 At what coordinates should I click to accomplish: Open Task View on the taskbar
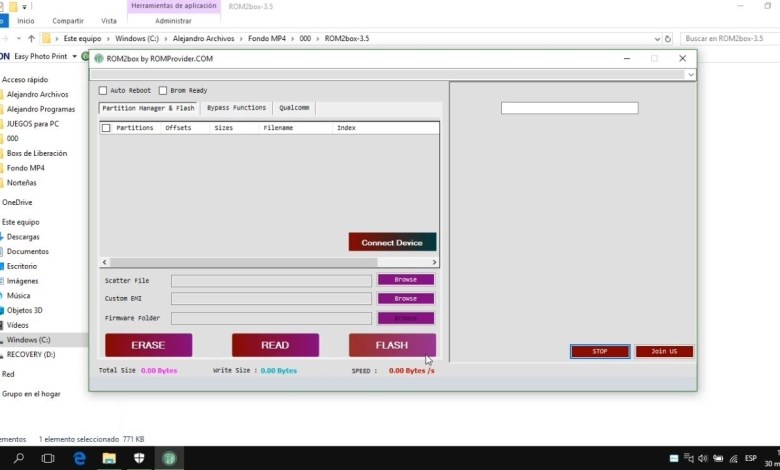tap(48, 458)
